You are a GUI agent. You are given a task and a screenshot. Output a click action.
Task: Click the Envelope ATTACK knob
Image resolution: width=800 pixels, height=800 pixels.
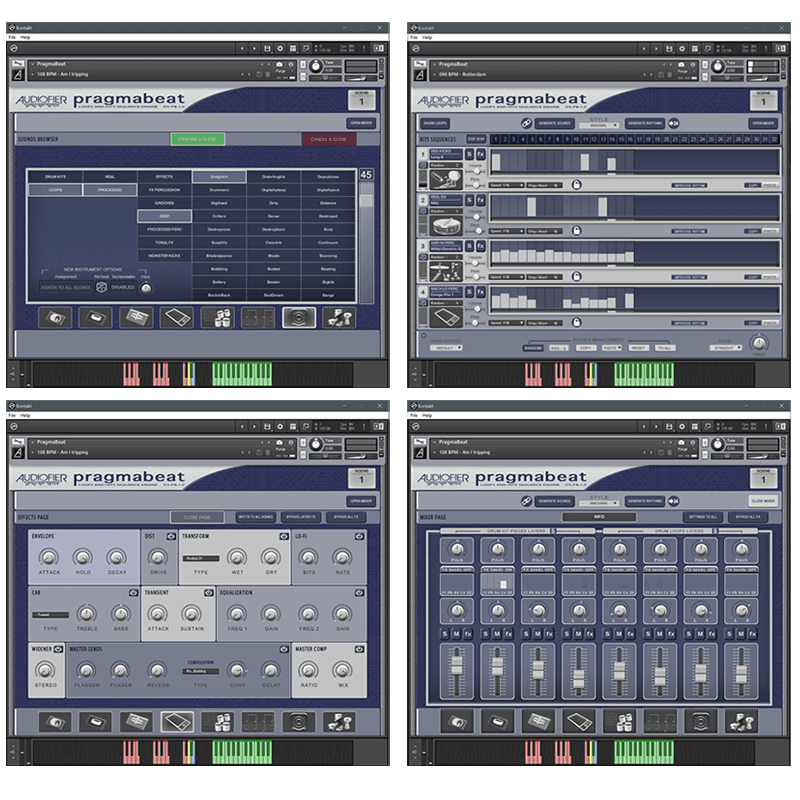(x=49, y=557)
